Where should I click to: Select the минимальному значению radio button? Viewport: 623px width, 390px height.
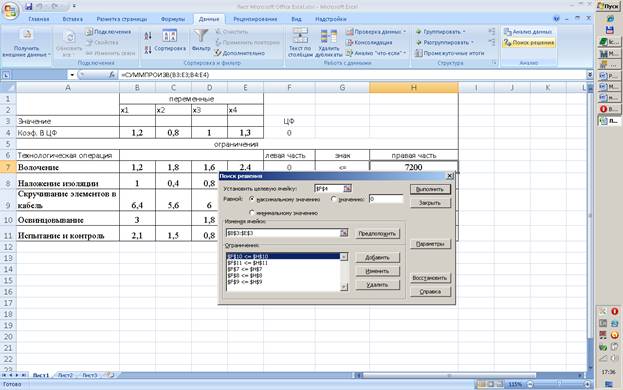pos(252,213)
